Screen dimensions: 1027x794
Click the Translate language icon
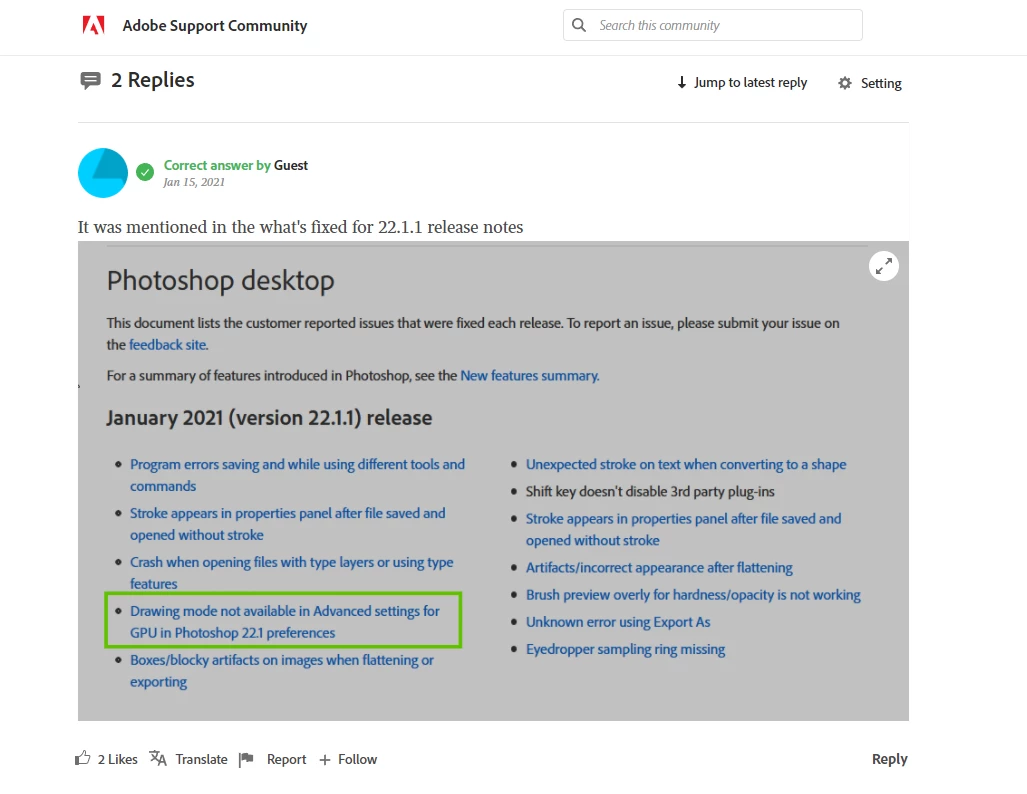point(158,758)
